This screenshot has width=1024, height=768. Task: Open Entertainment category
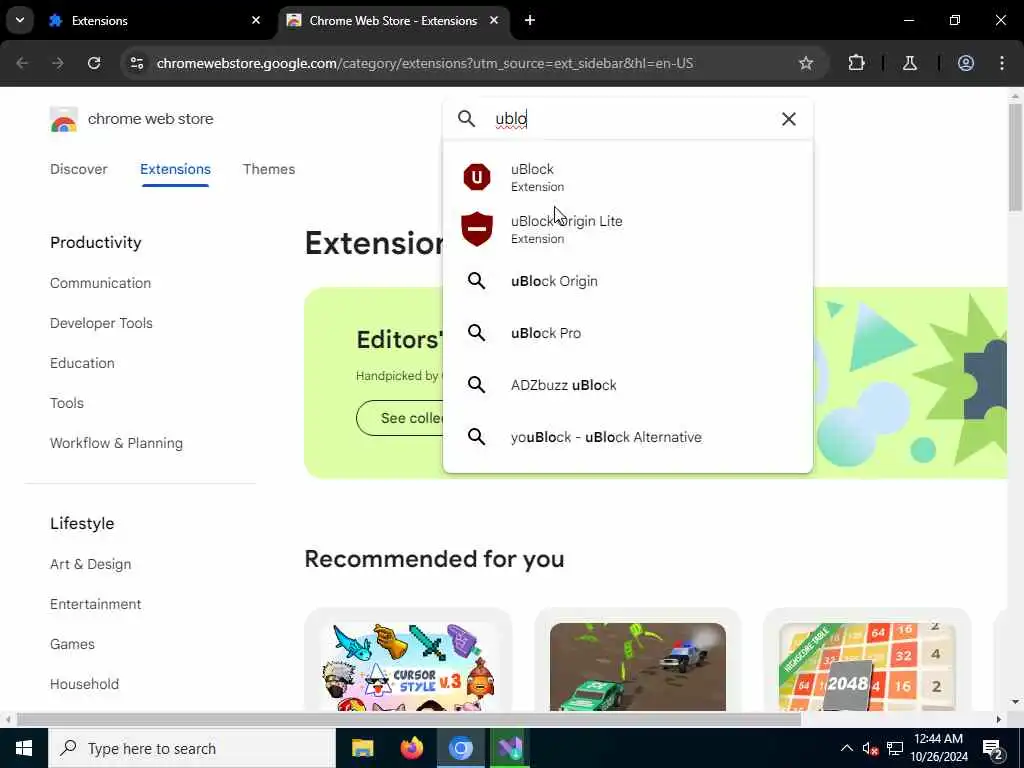tap(95, 604)
